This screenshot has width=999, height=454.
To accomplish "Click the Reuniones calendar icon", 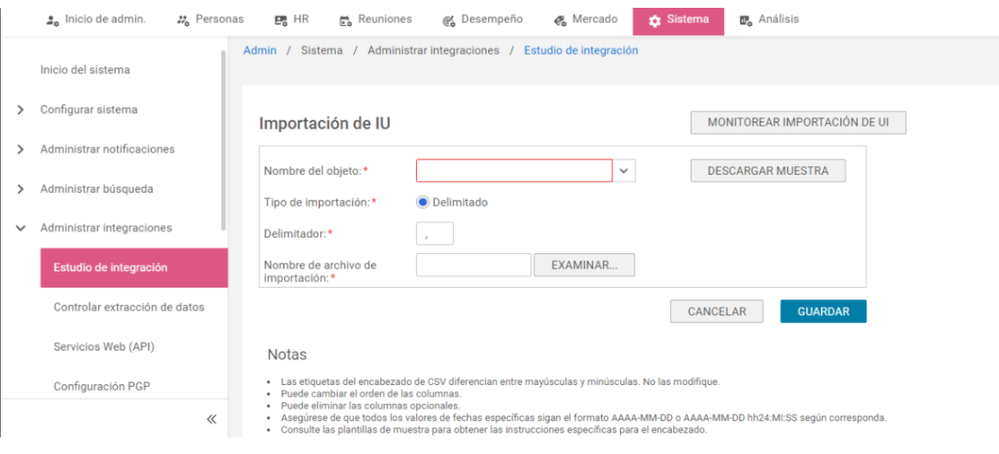I will (345, 20).
